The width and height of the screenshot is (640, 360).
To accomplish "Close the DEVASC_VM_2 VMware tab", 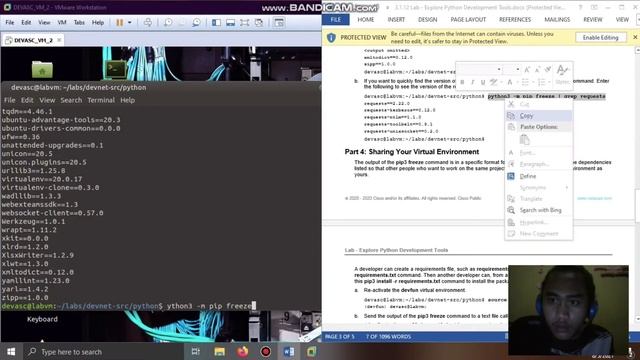I will pos(59,40).
